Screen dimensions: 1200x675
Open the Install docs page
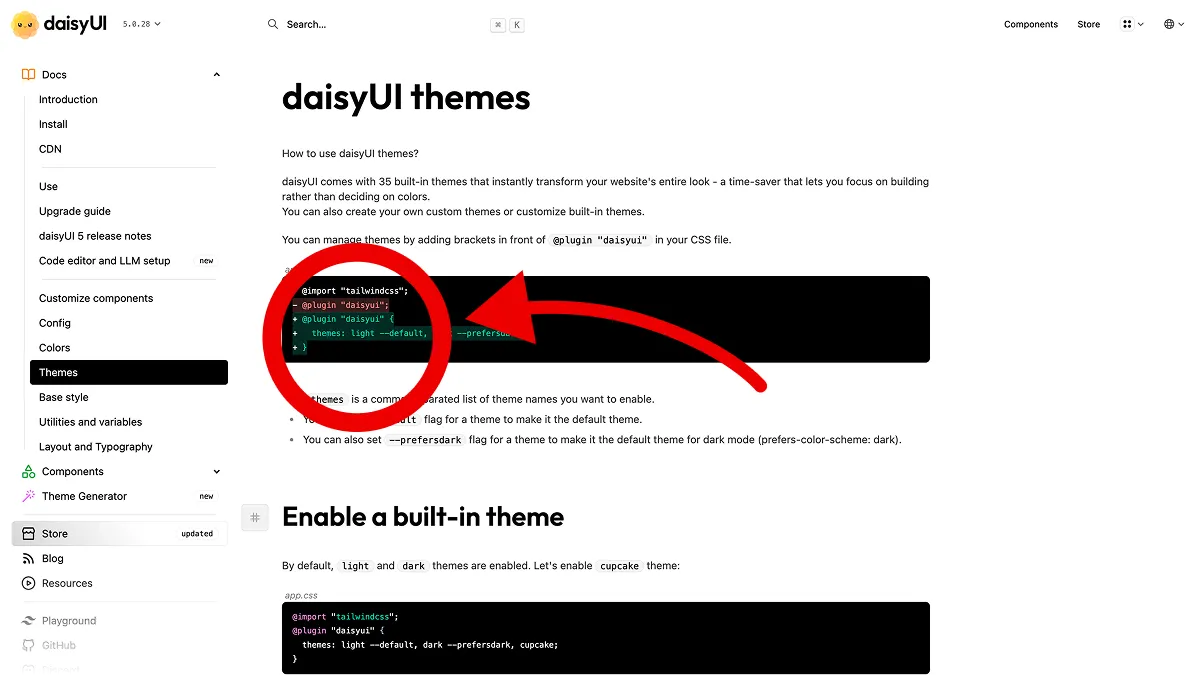click(53, 124)
